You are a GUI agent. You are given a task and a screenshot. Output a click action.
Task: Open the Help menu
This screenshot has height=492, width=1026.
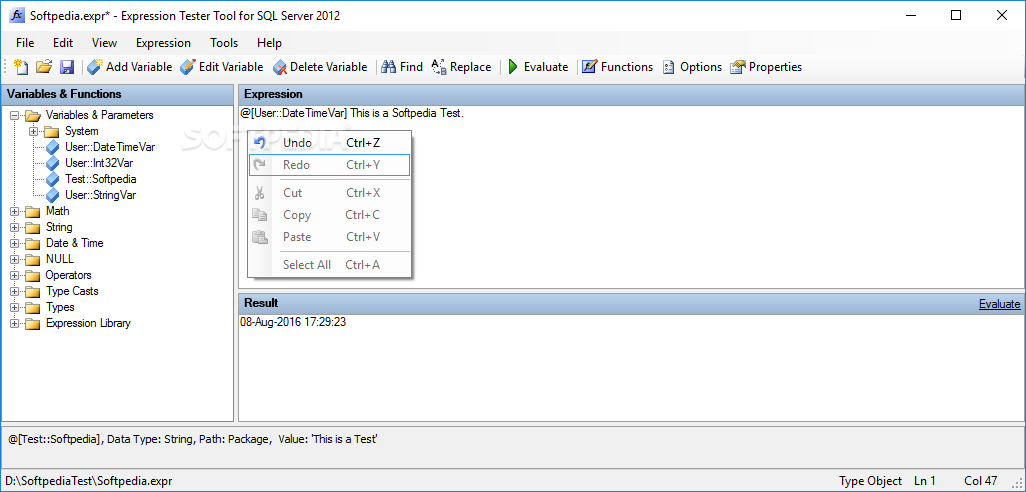(x=269, y=43)
